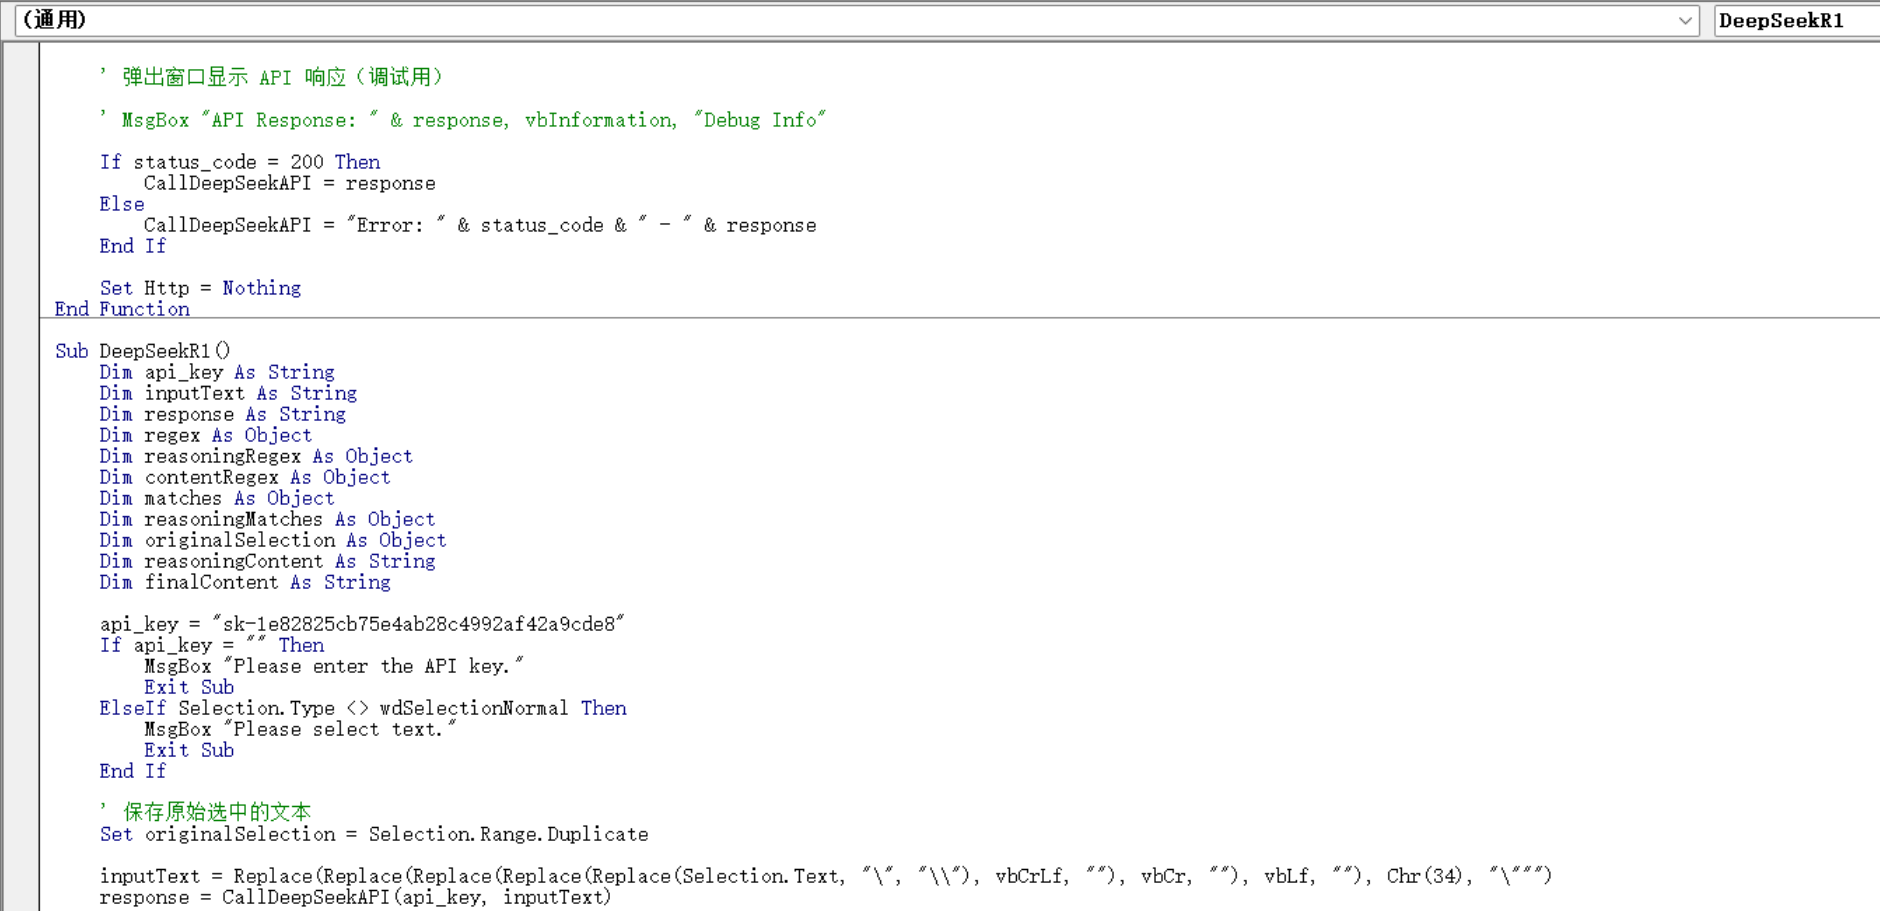Click 'Dim regex As Object' line
Screen dimensions: 1880x911
(x=206, y=435)
